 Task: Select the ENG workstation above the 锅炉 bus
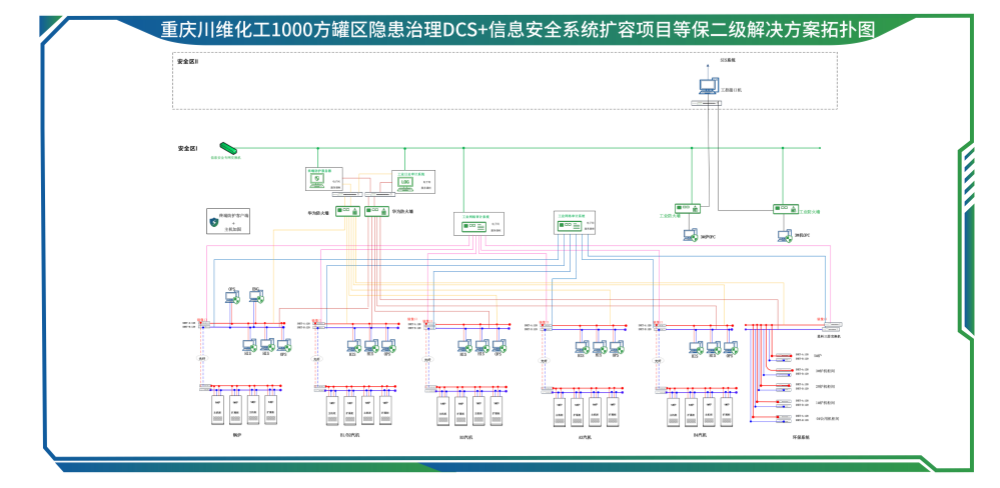pyautogui.click(x=256, y=296)
